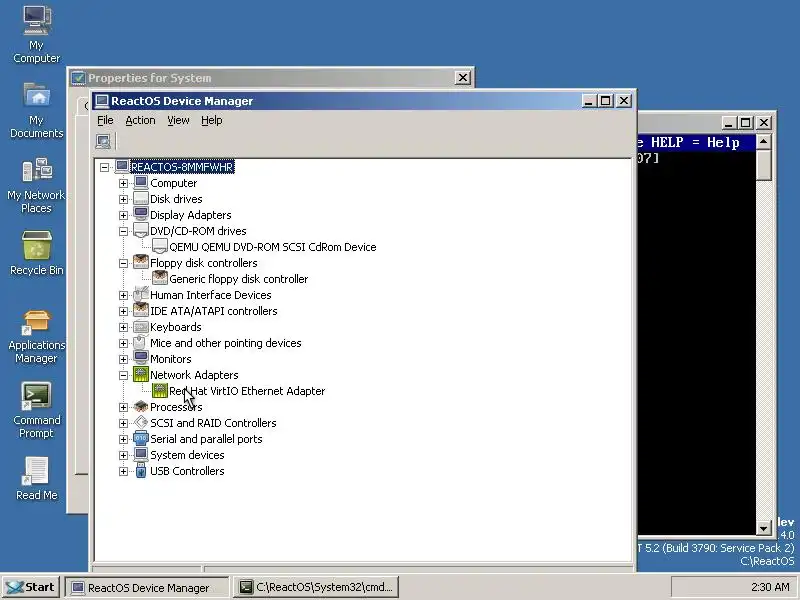Open My Documents desktop icon
Viewport: 800px width, 600px height.
[37, 96]
